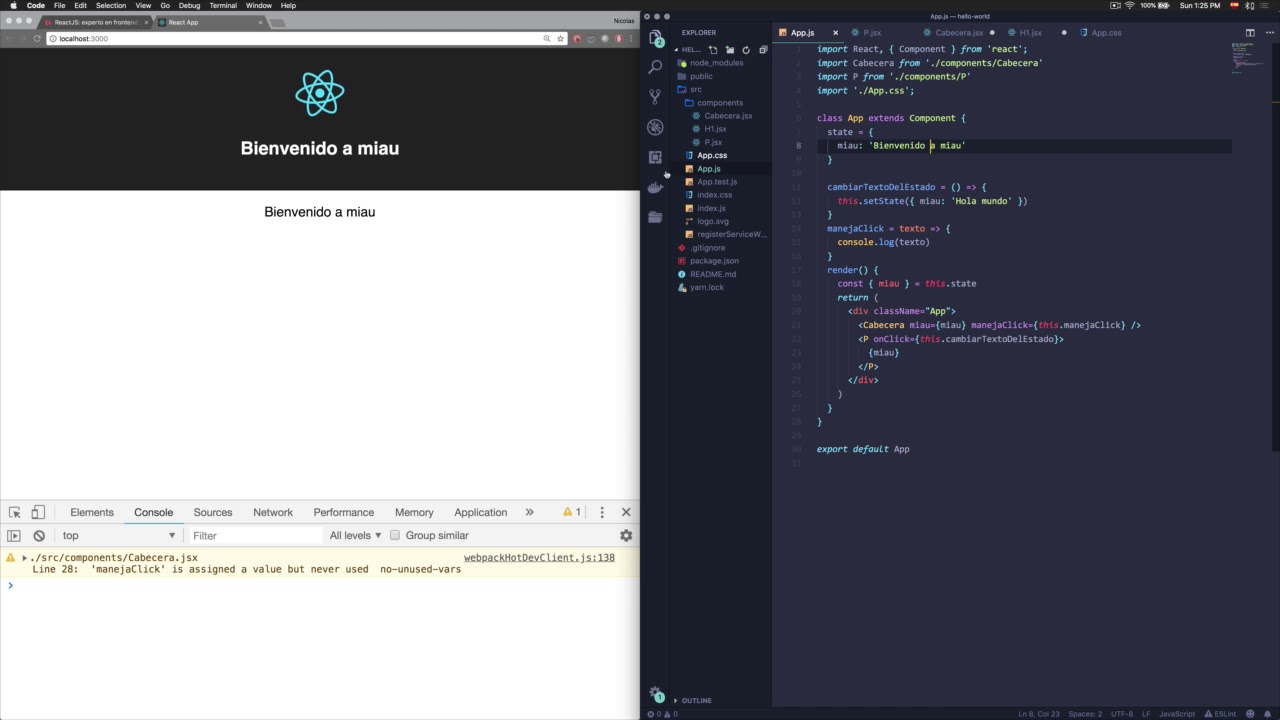Click the ESLint status bar item
Screen dimensions: 1280x720
1219,714
